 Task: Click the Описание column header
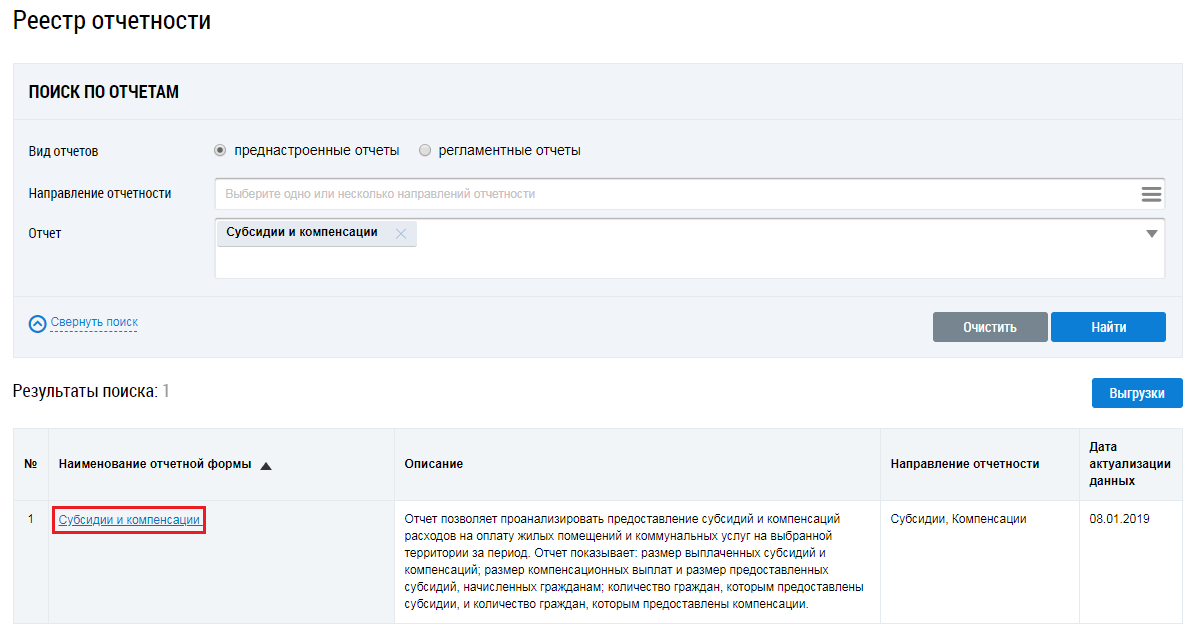(x=433, y=464)
